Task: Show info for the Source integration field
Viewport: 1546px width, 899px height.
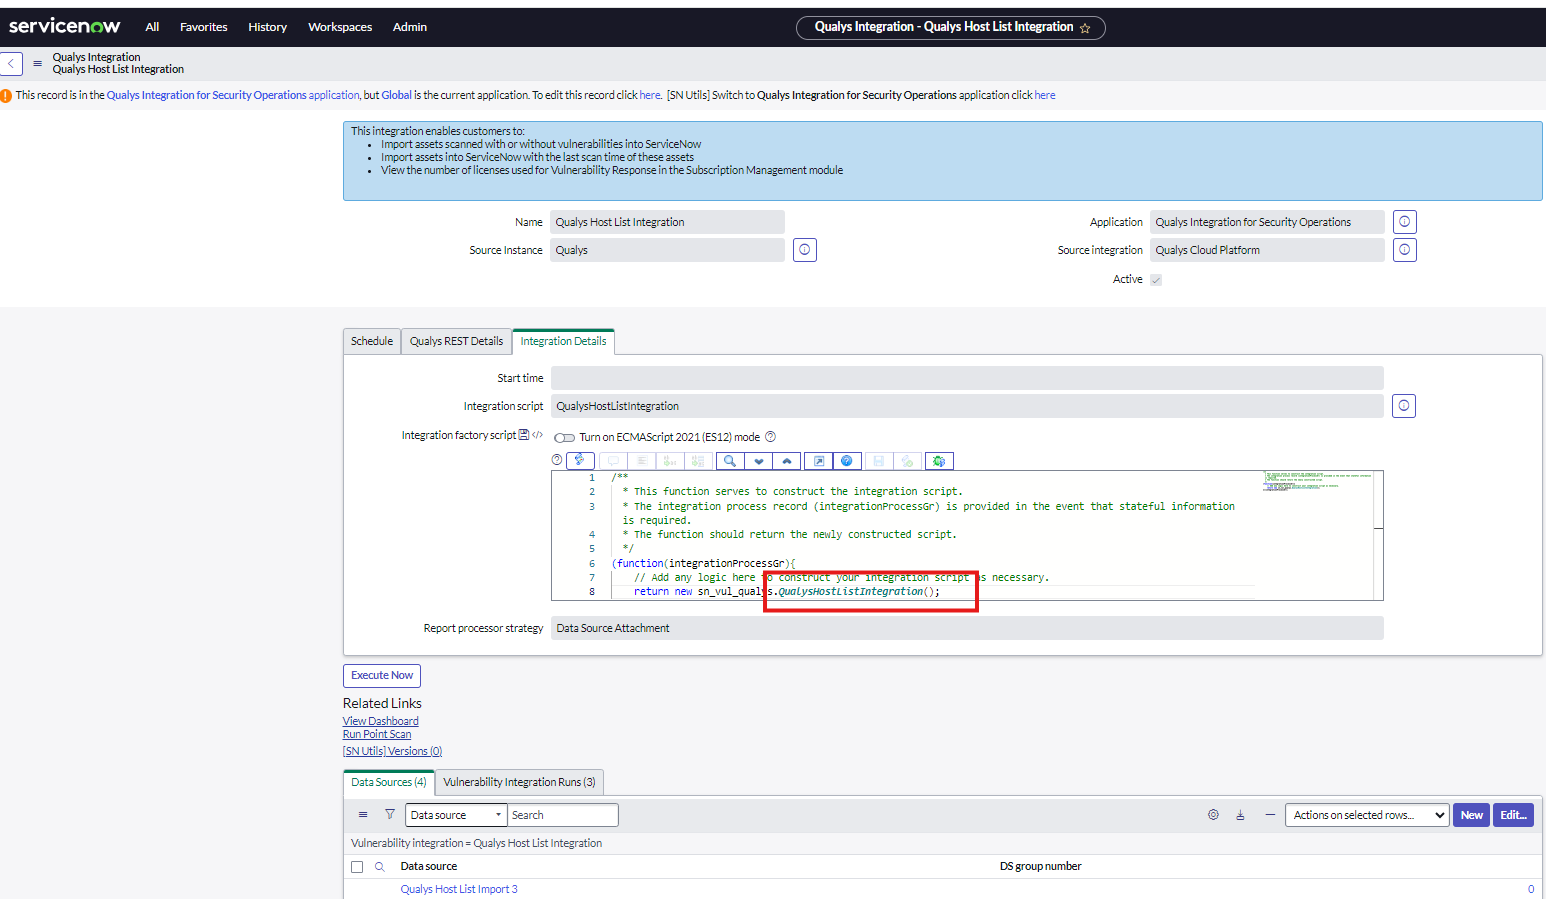Action: pyautogui.click(x=1405, y=250)
